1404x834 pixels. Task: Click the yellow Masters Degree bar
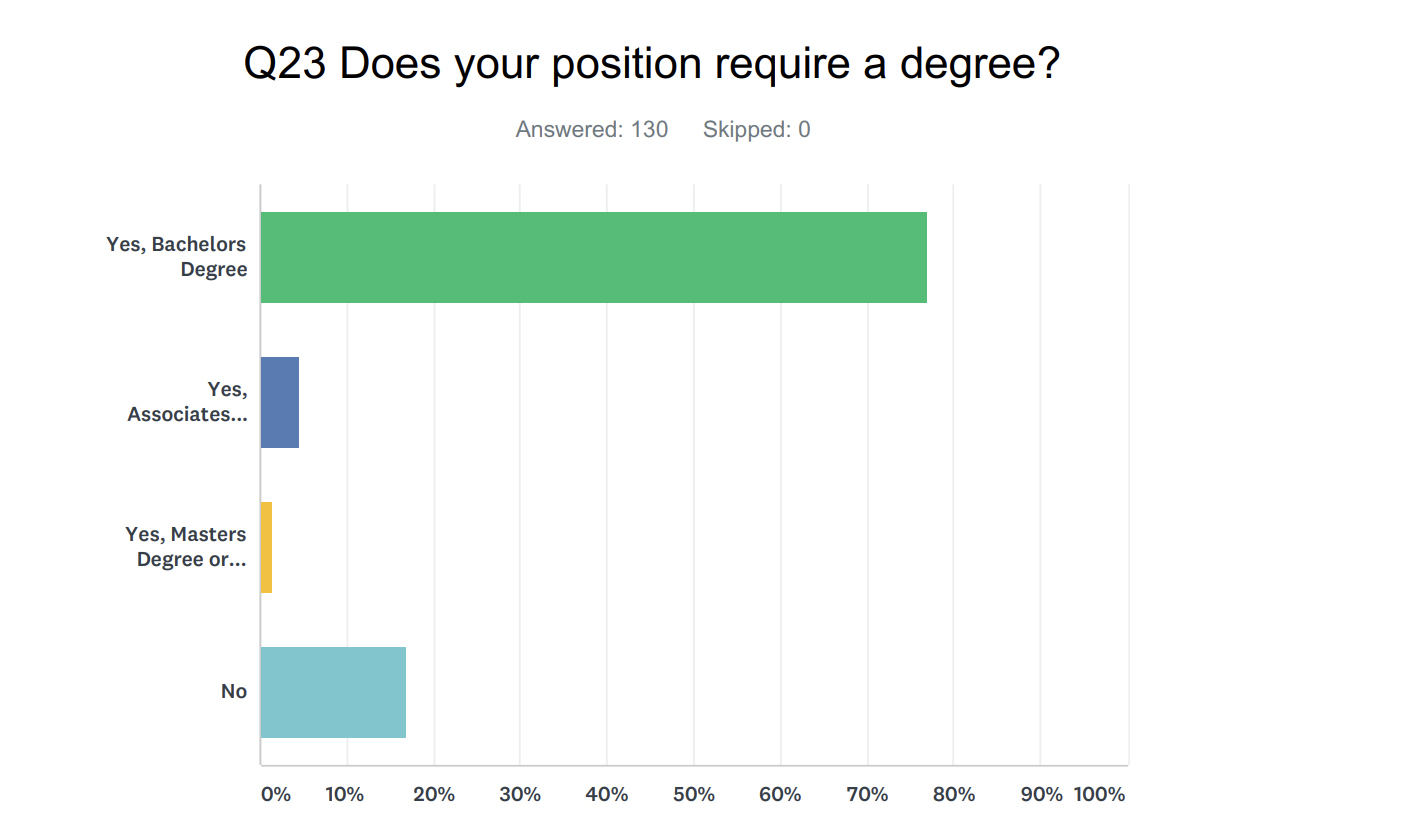click(x=266, y=547)
